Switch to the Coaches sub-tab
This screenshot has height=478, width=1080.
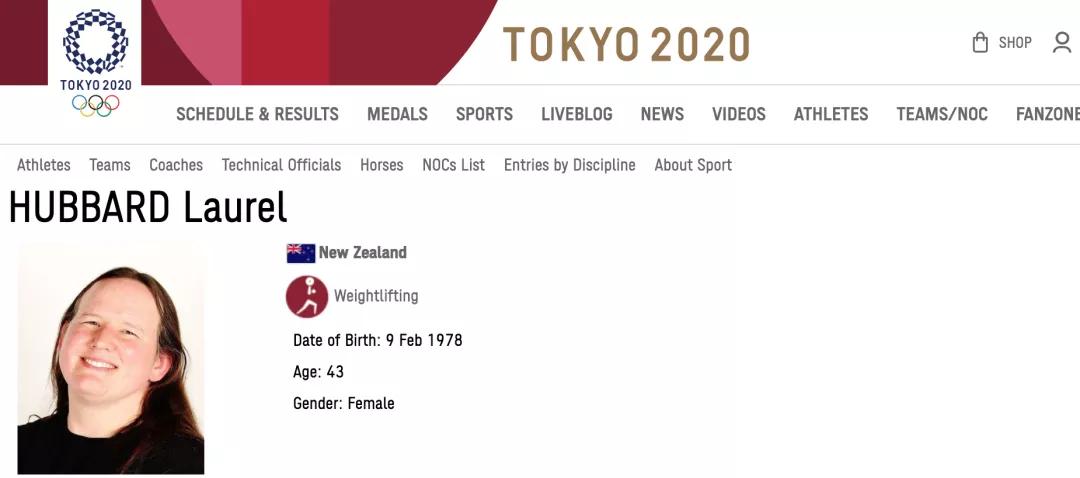176,165
